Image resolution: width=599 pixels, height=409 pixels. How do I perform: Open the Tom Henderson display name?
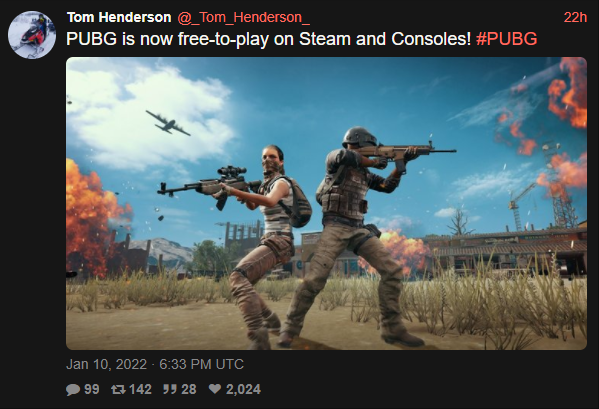pos(119,18)
